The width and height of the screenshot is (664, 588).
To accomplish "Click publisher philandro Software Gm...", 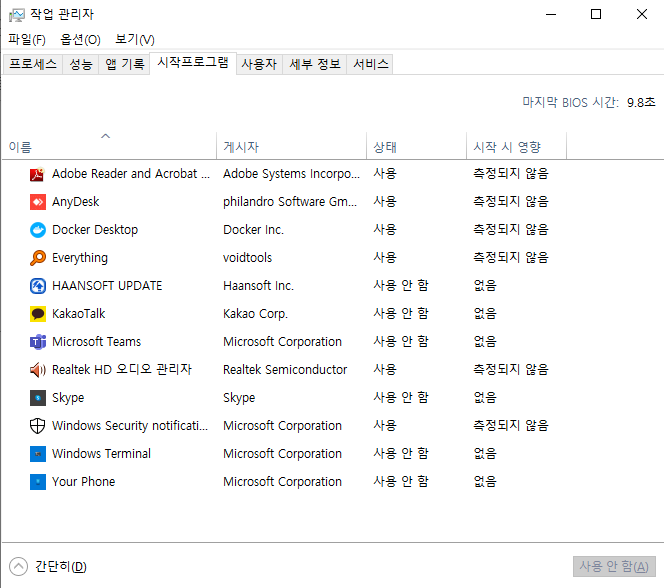I will [x=290, y=202].
